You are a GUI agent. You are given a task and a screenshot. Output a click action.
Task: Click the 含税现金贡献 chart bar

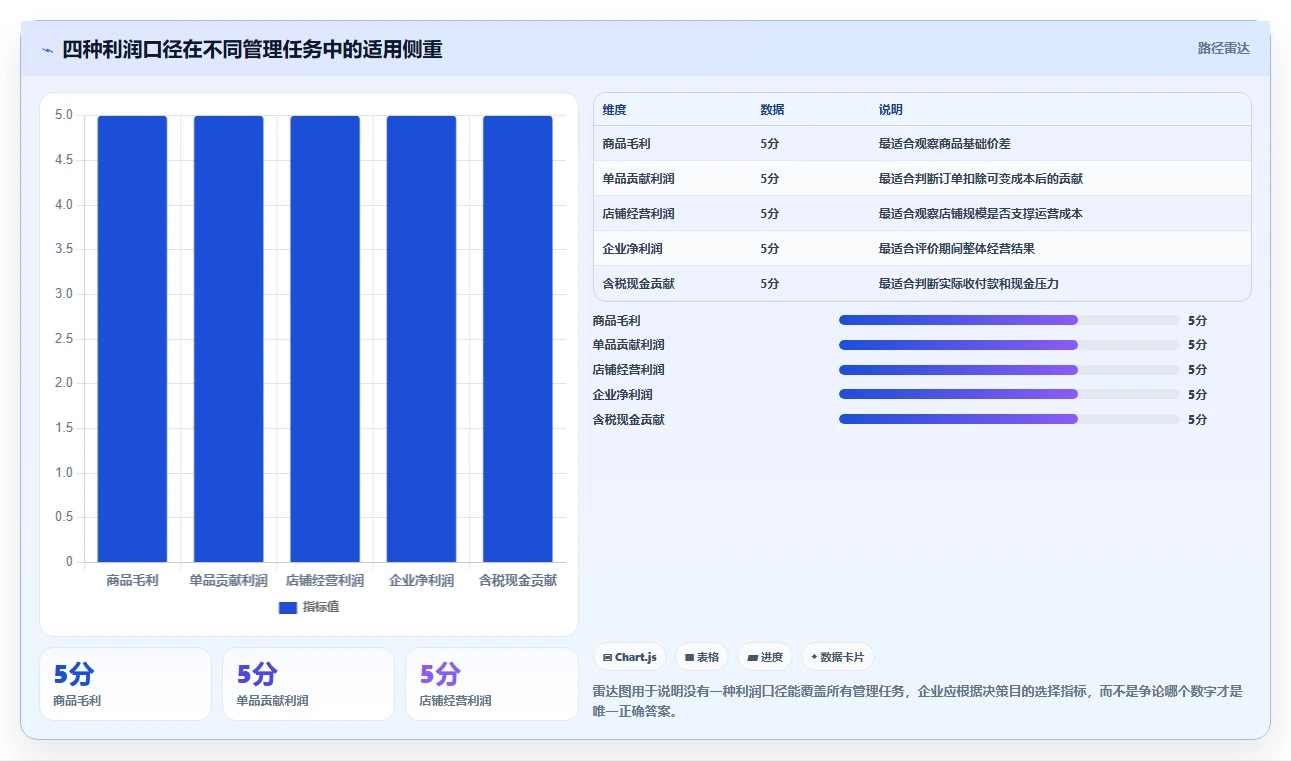tap(518, 339)
